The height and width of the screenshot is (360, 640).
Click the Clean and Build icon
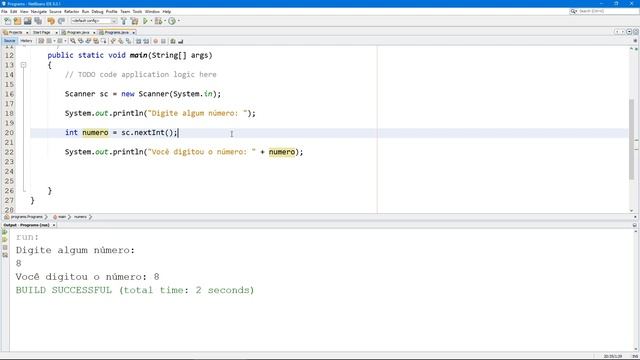pos(135,21)
